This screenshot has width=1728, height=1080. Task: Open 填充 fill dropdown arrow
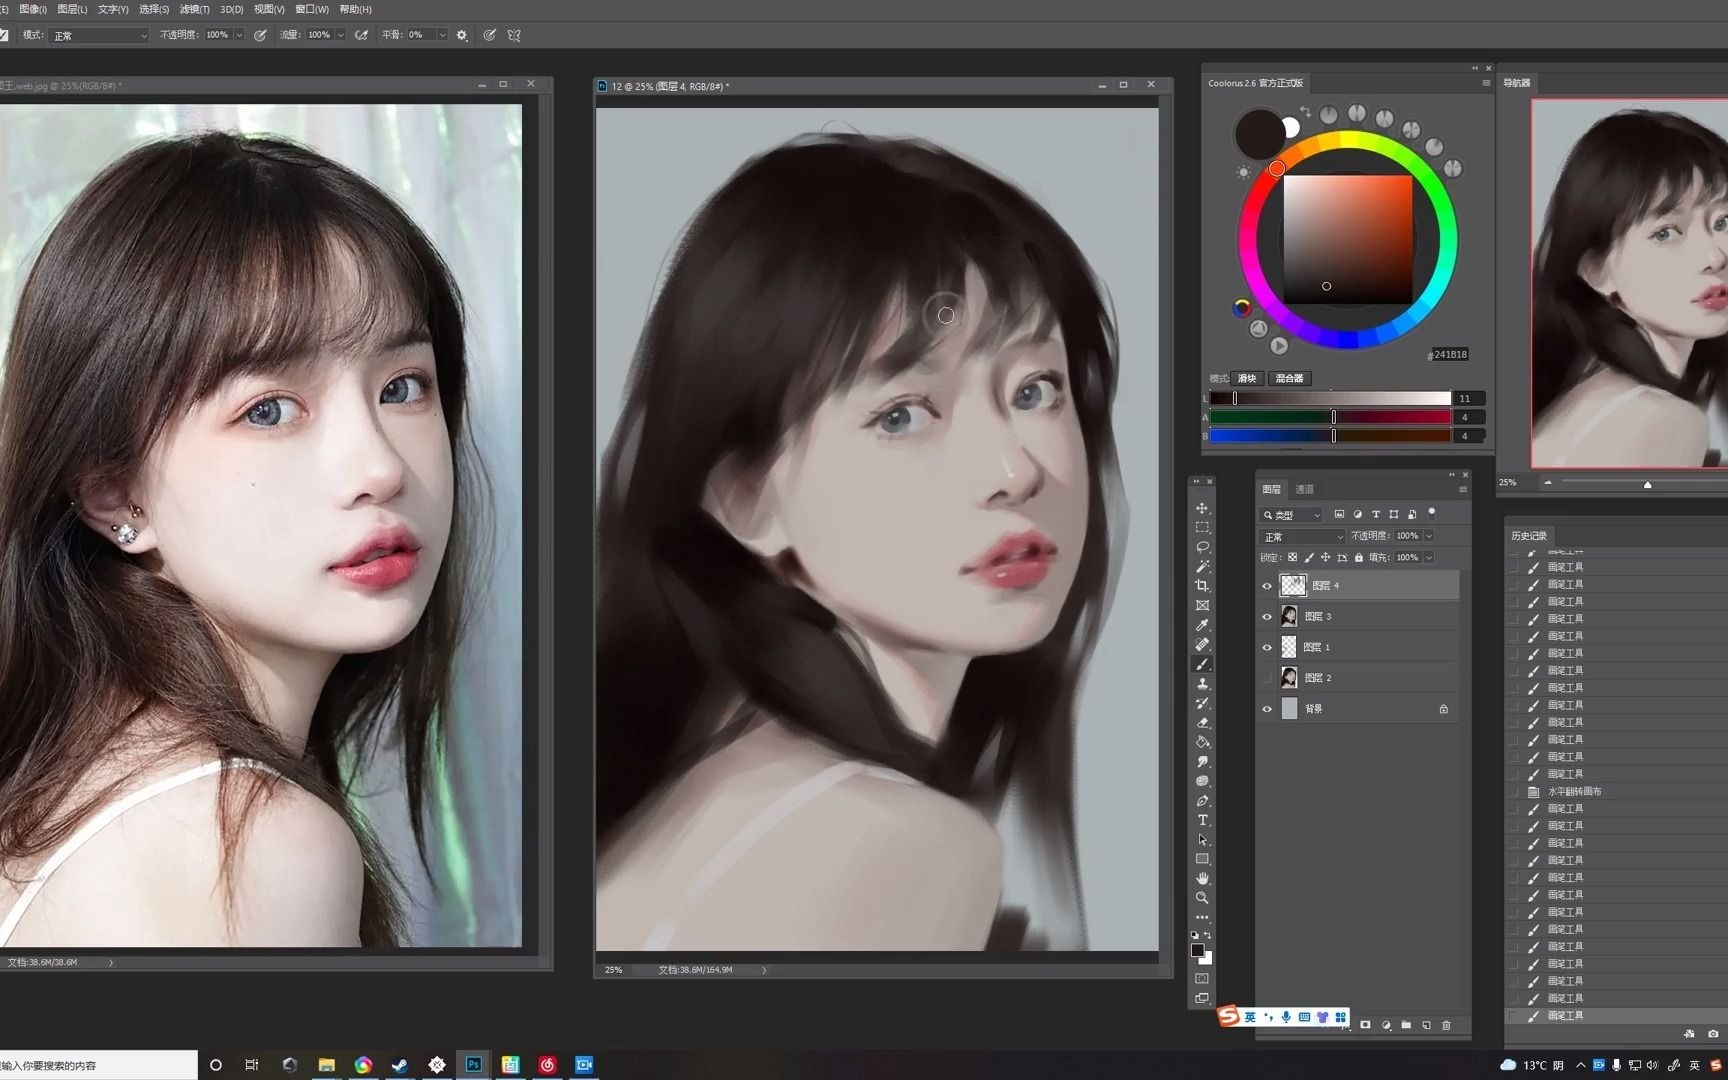coord(1429,557)
